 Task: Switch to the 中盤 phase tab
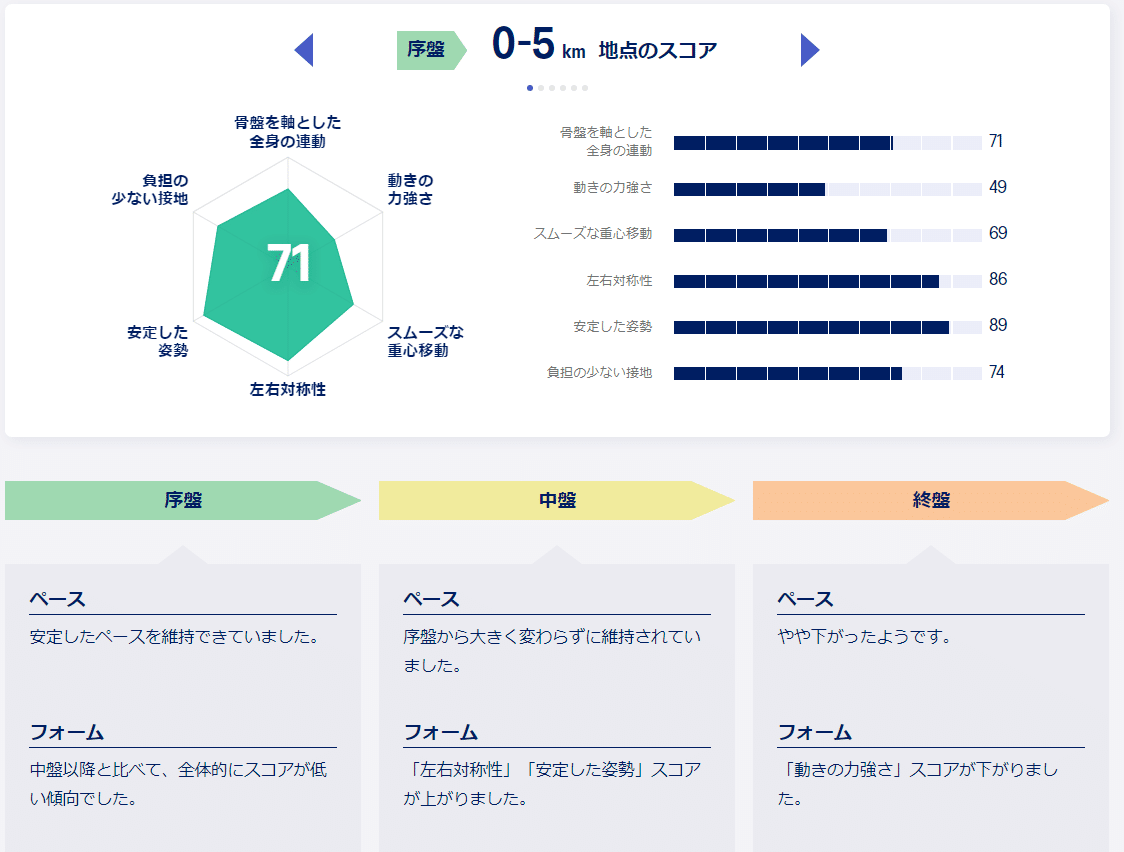click(x=557, y=500)
